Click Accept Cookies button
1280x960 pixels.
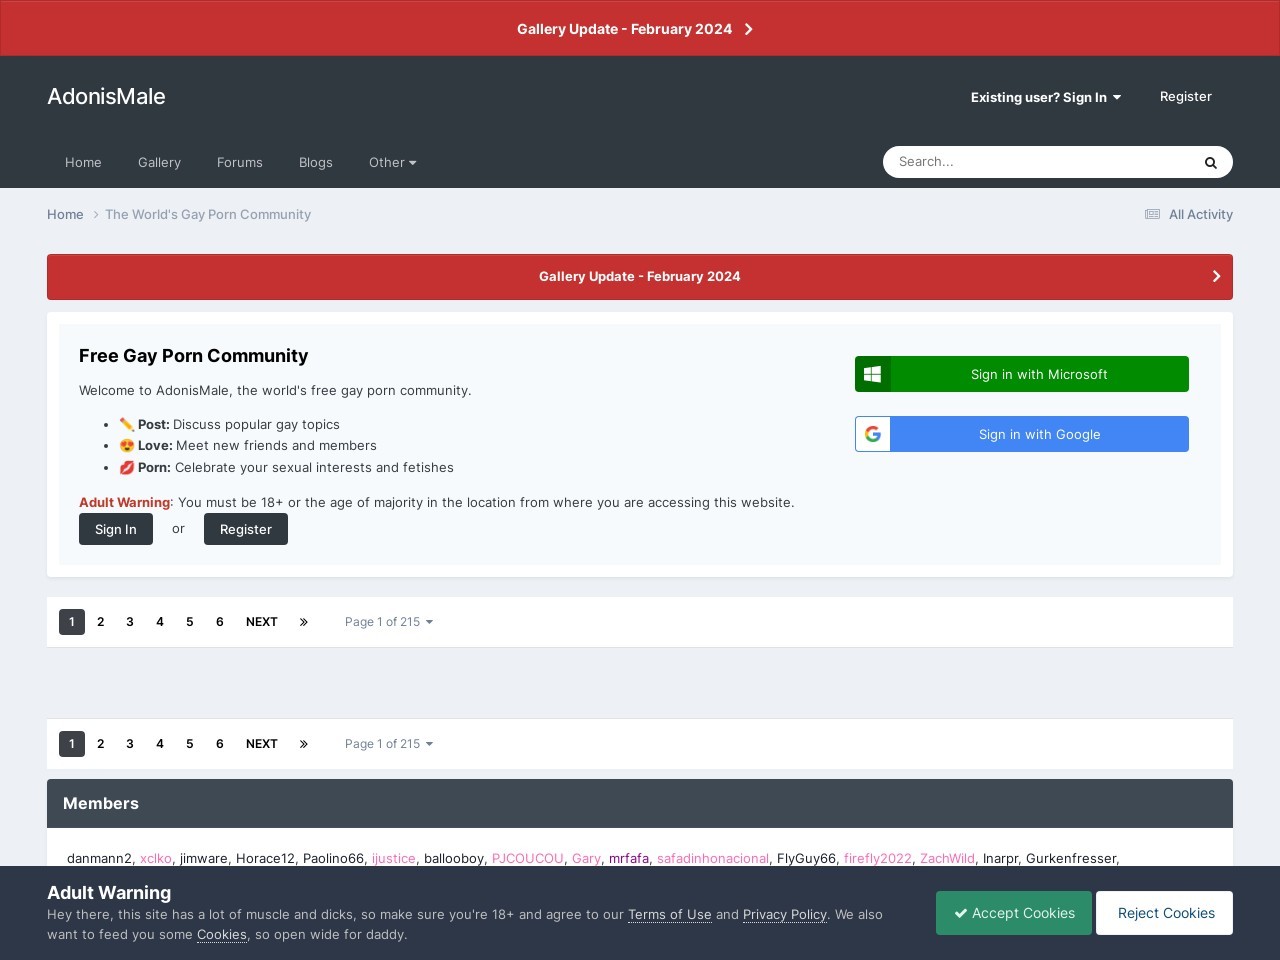pos(1014,913)
